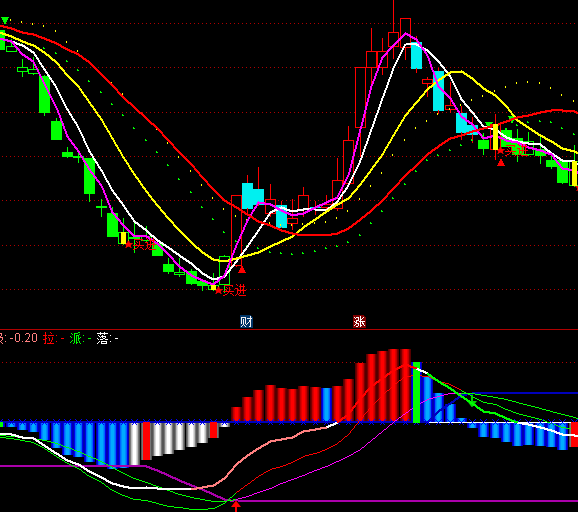578x512 pixels.
Task: Click the red 涨 event marker
Action: [x=359, y=321]
